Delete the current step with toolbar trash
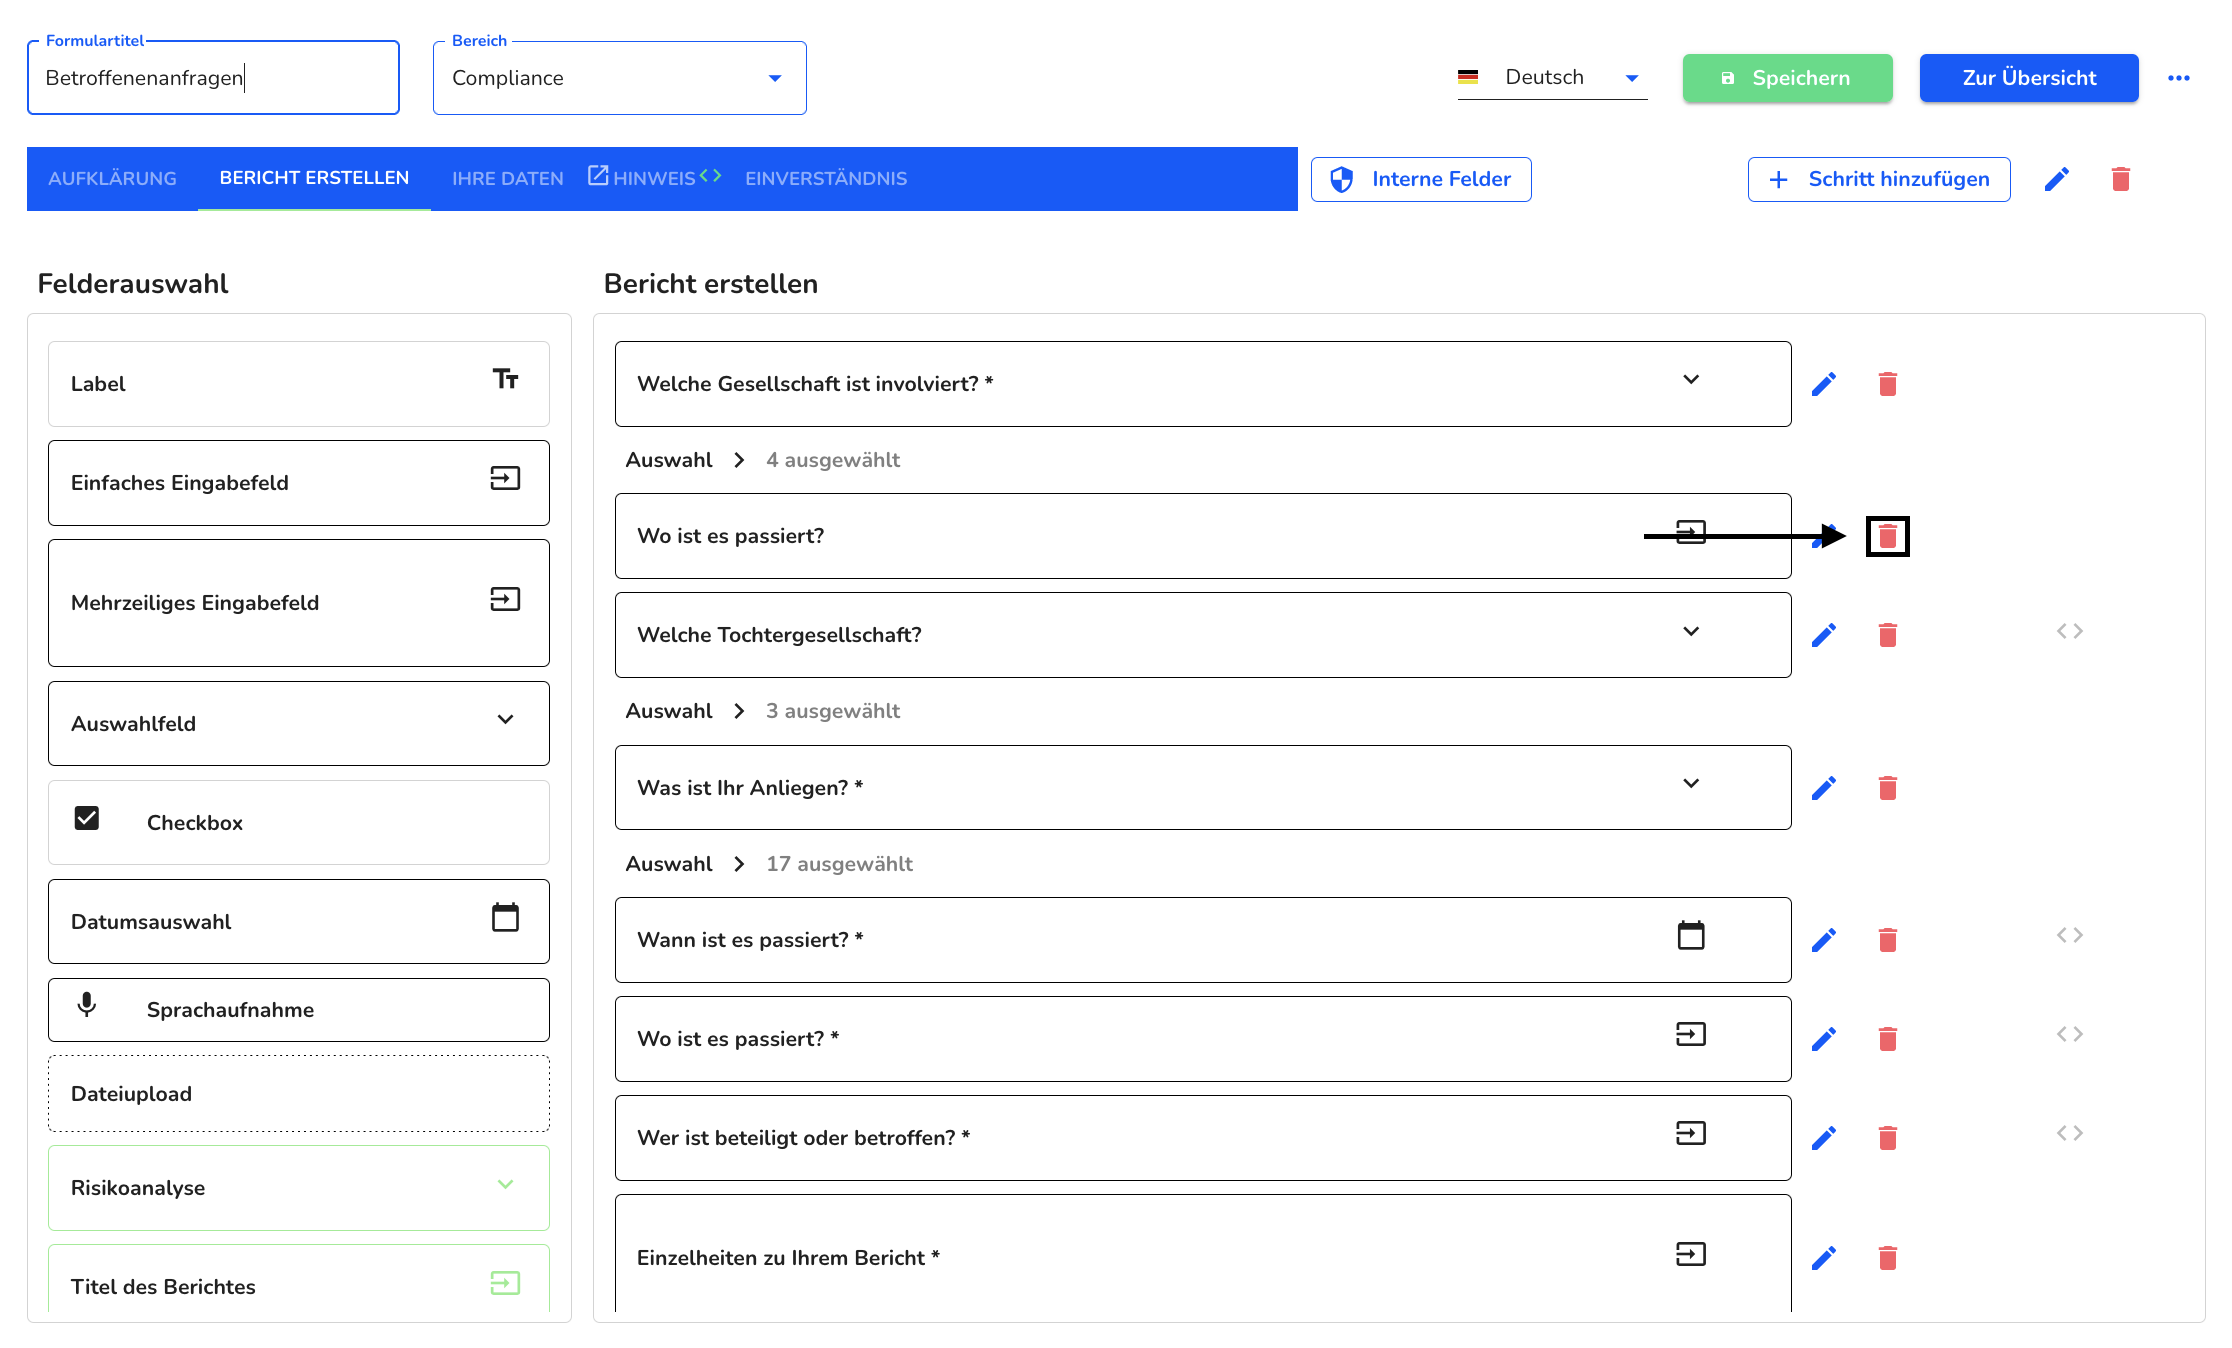The image size is (2232, 1348). 2120,179
